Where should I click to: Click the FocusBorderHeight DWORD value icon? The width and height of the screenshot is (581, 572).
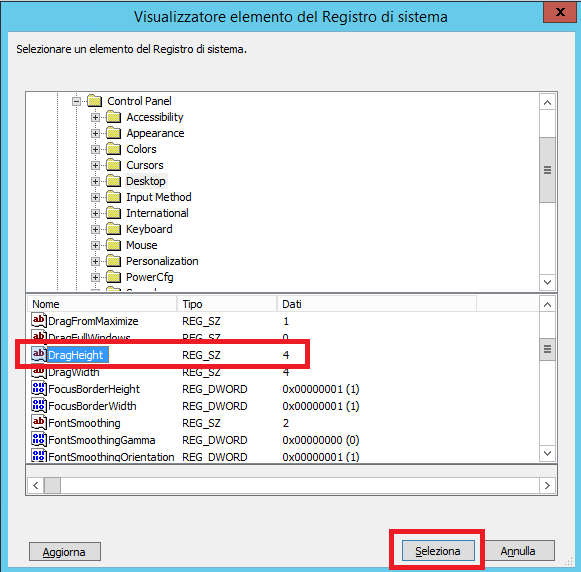pyautogui.click(x=39, y=389)
